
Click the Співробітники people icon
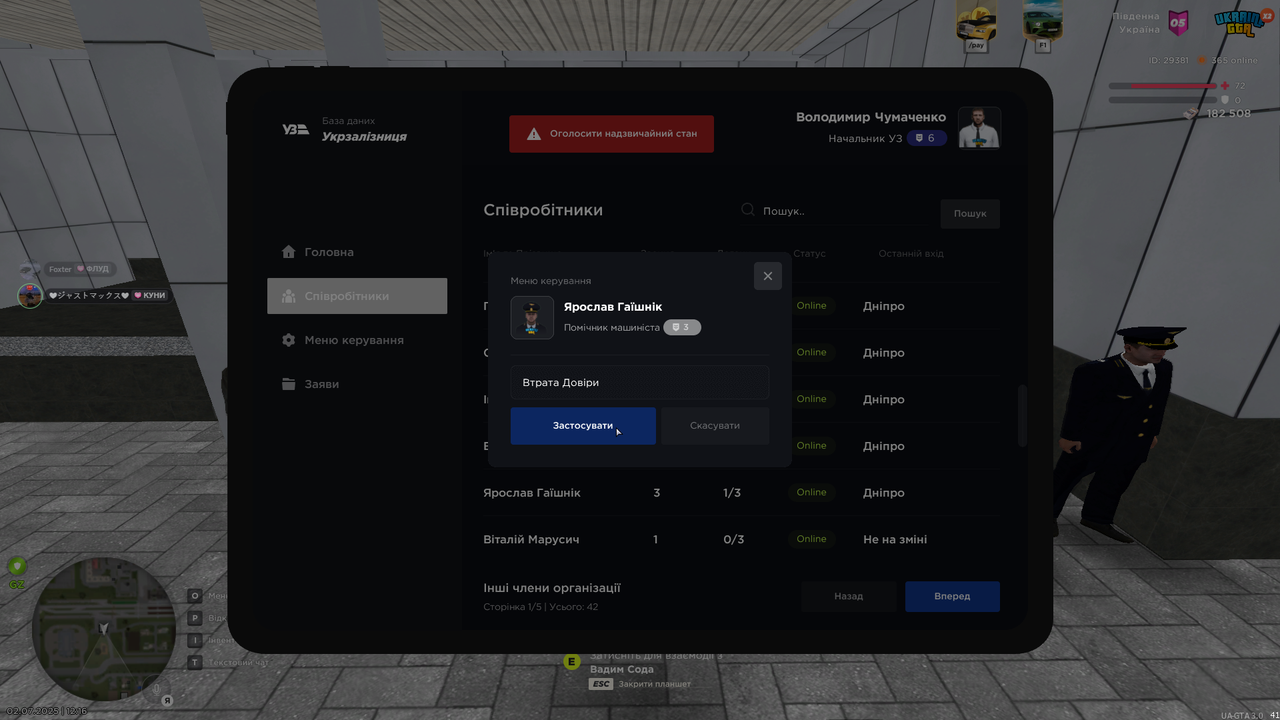pyautogui.click(x=289, y=296)
